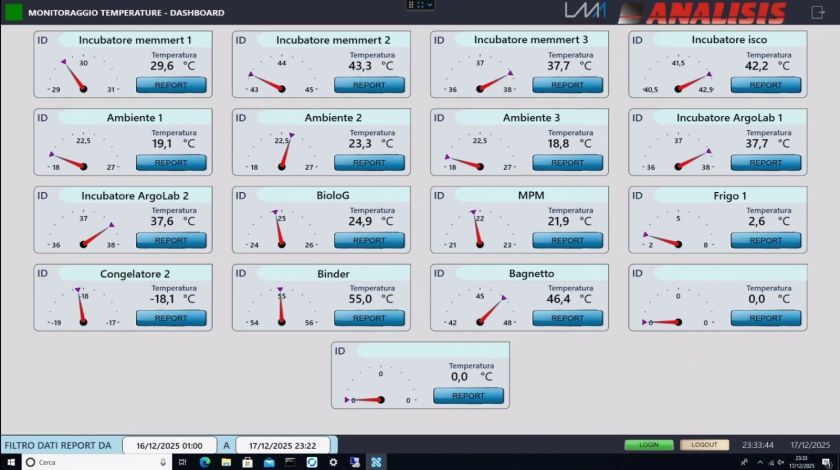Open Task View on the taskbar
This screenshot has width=840, height=470.
(x=183, y=462)
